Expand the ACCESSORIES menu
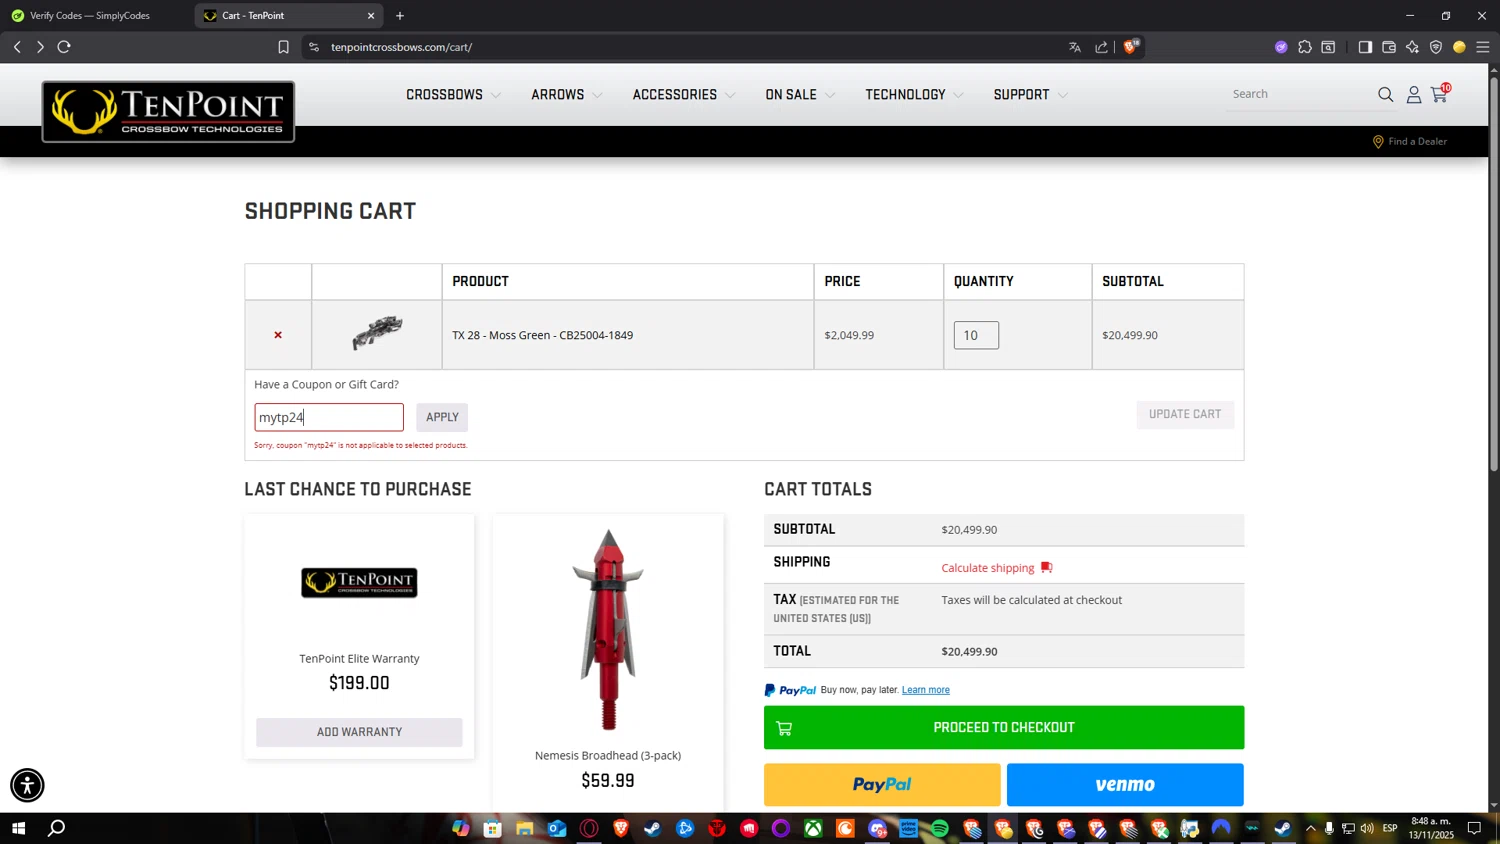Viewport: 1500px width, 844px height. [x=683, y=95]
